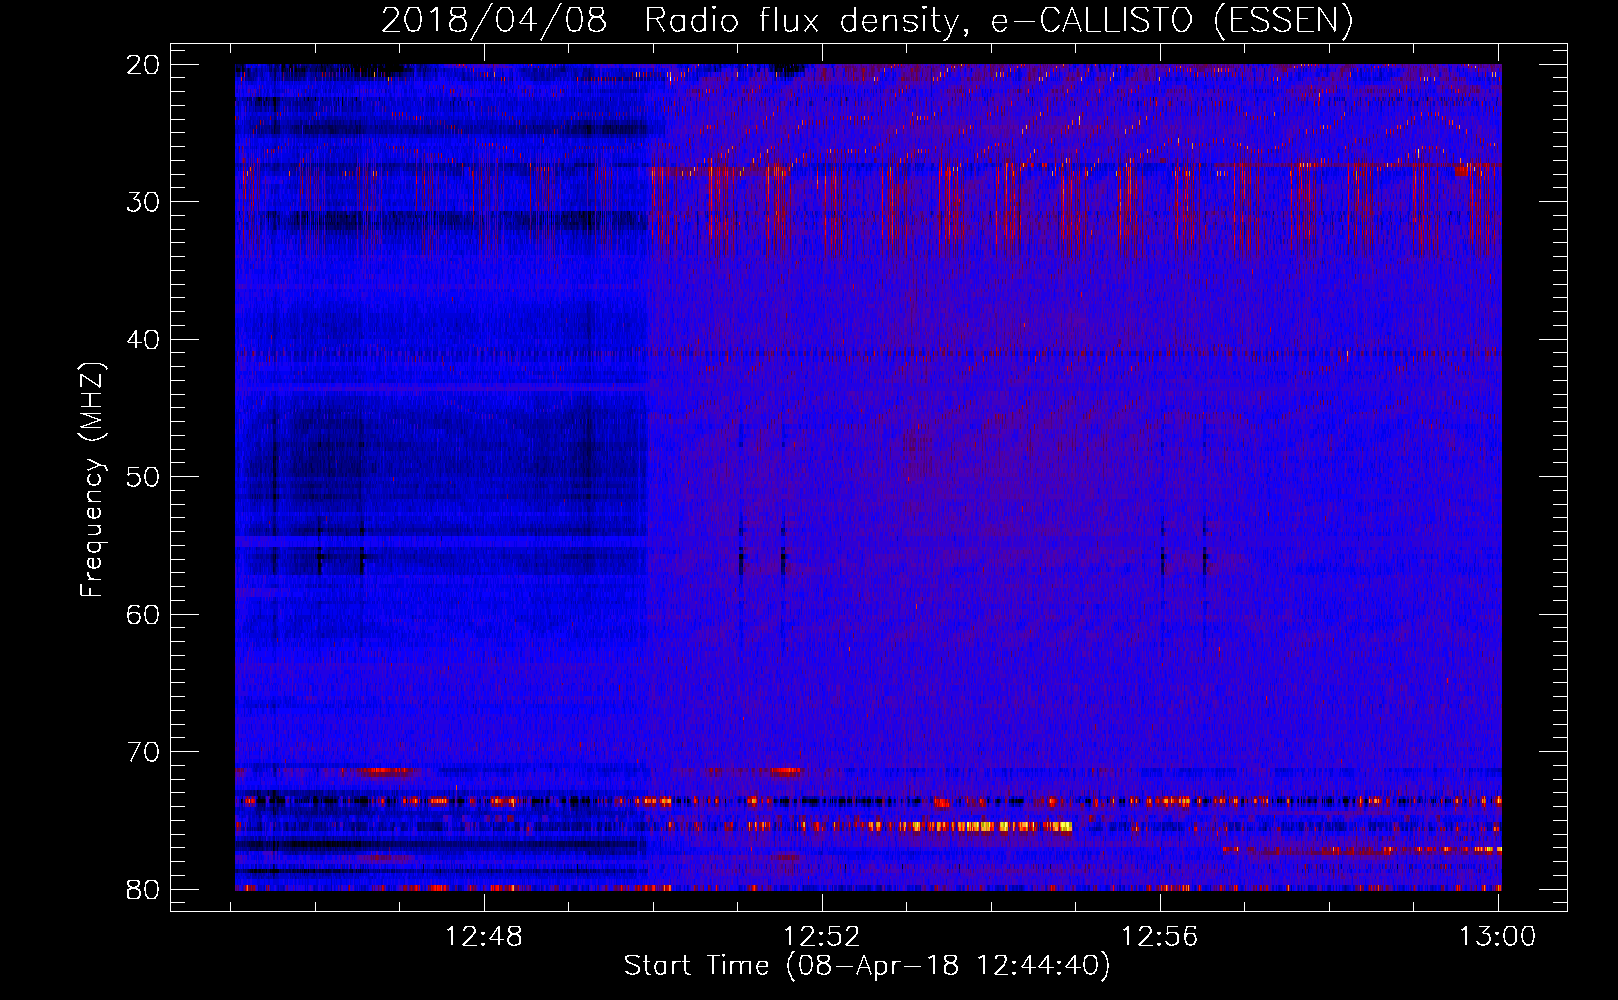This screenshot has height=1000, width=1618.
Task: Click the 70 MHz frequency tick label
Action: [x=144, y=752]
